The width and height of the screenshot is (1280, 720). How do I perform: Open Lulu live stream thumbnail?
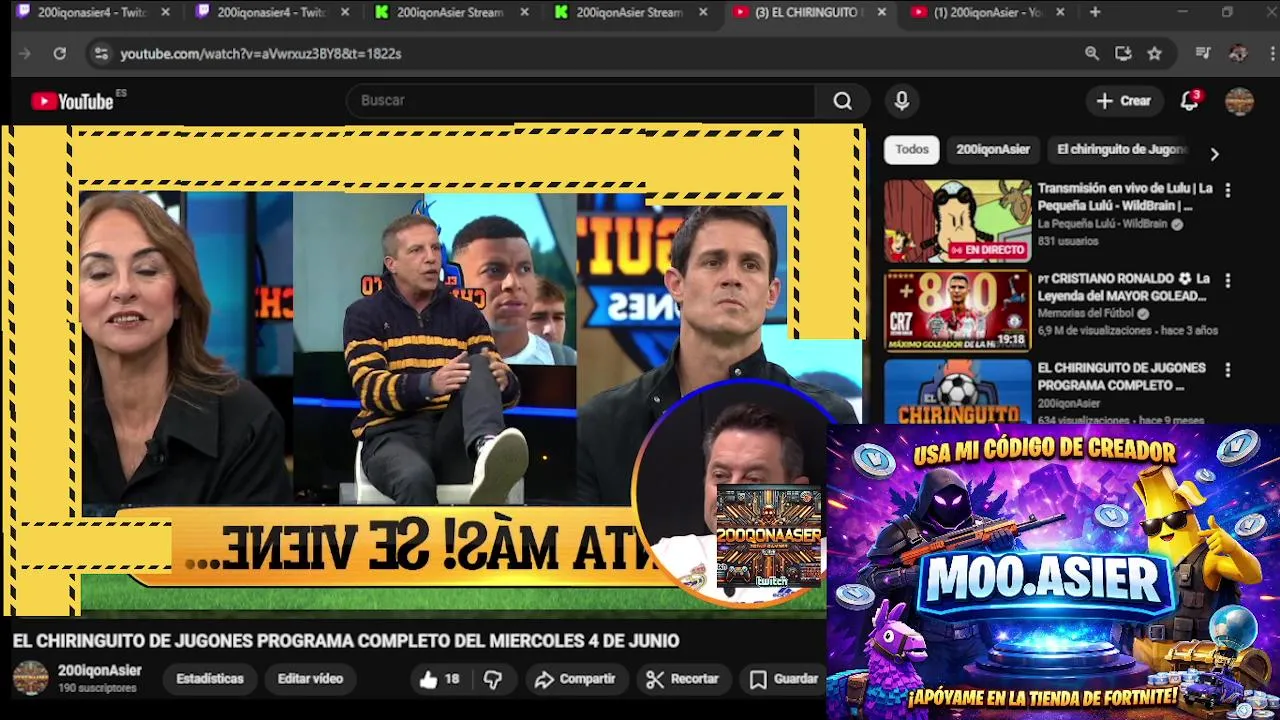pos(957,221)
